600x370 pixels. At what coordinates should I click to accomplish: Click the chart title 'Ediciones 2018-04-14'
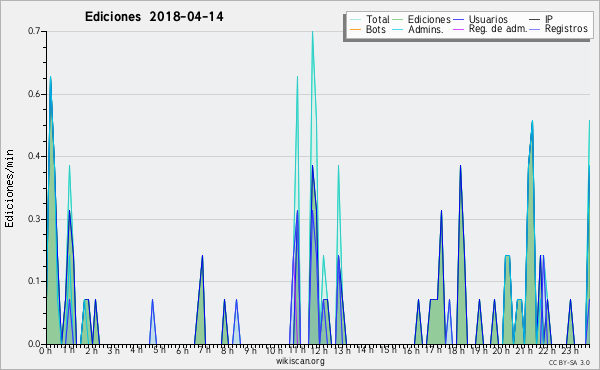tap(154, 17)
